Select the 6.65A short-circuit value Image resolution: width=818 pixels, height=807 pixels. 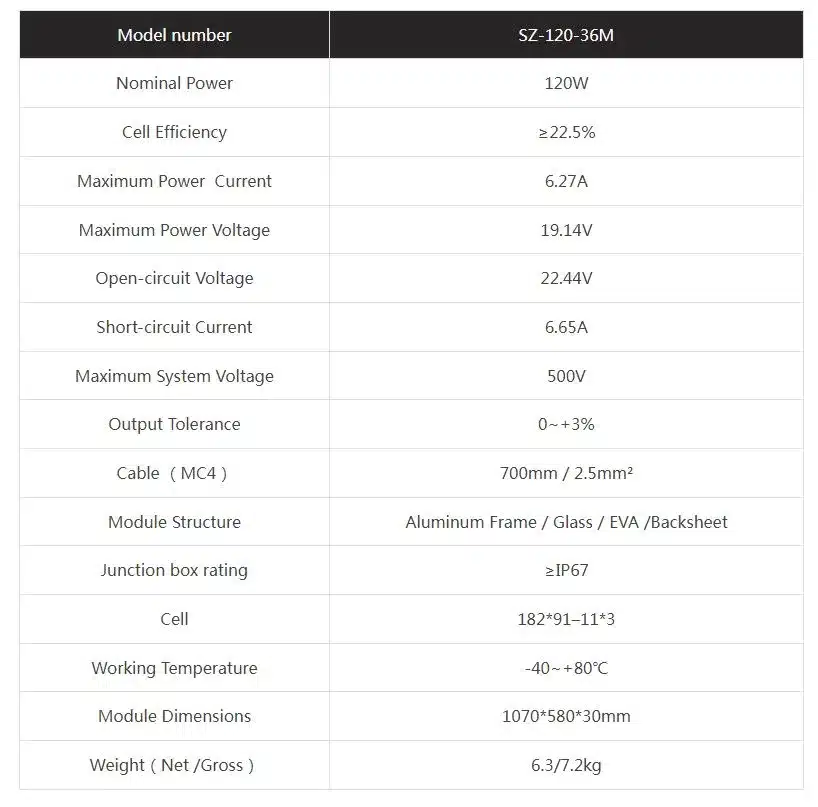(x=566, y=327)
